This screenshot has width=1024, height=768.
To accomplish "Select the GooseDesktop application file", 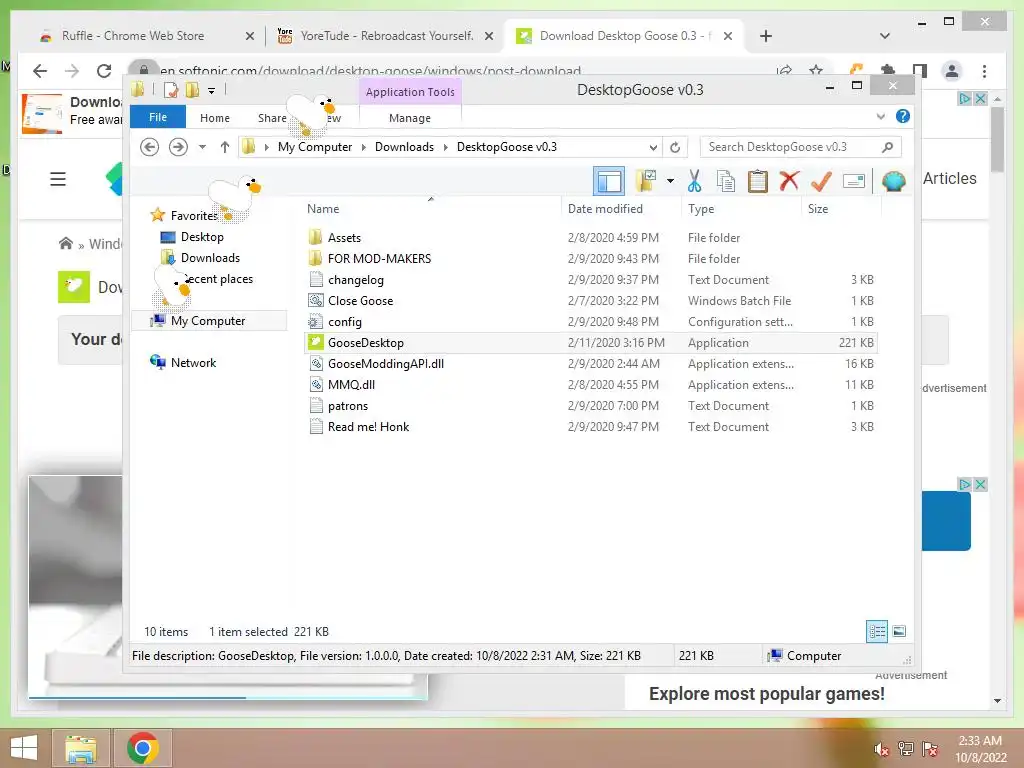I will coord(366,343).
